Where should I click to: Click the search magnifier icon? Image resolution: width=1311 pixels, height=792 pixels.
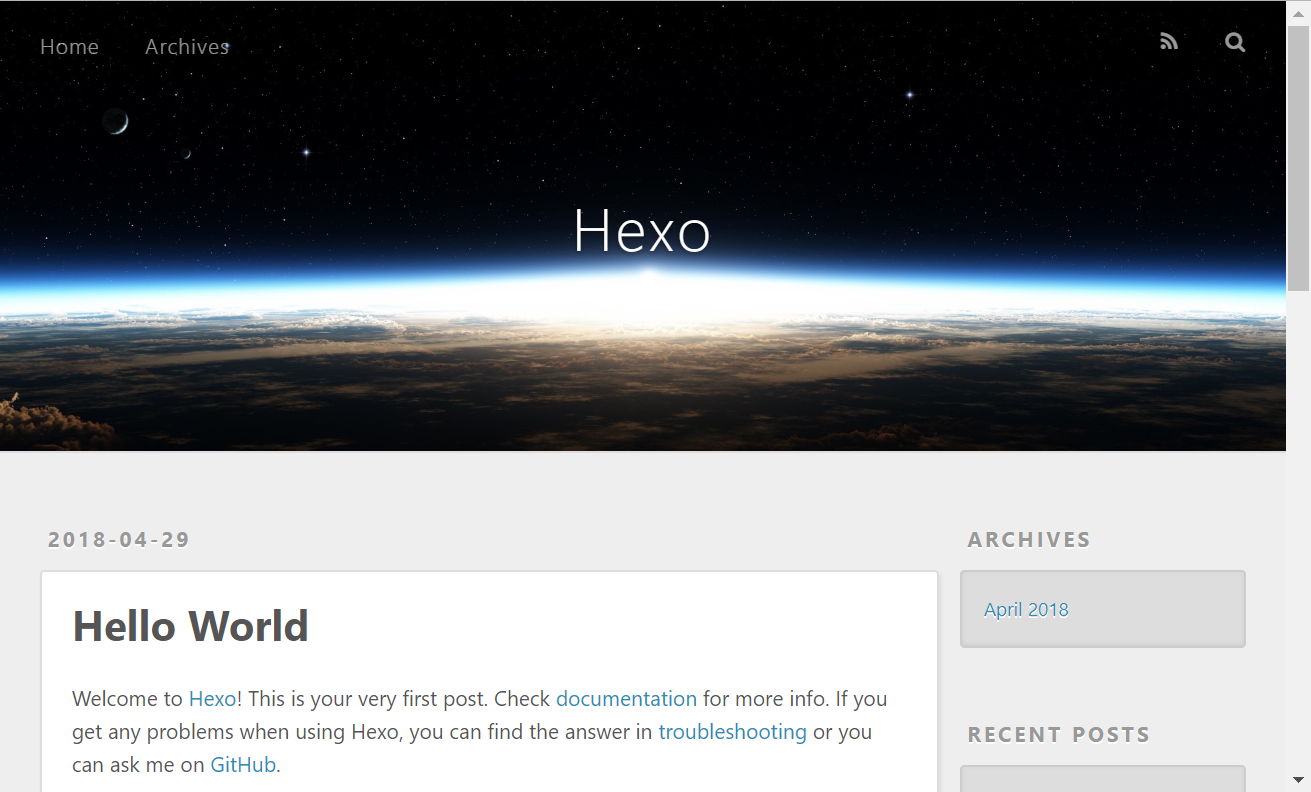click(1235, 42)
